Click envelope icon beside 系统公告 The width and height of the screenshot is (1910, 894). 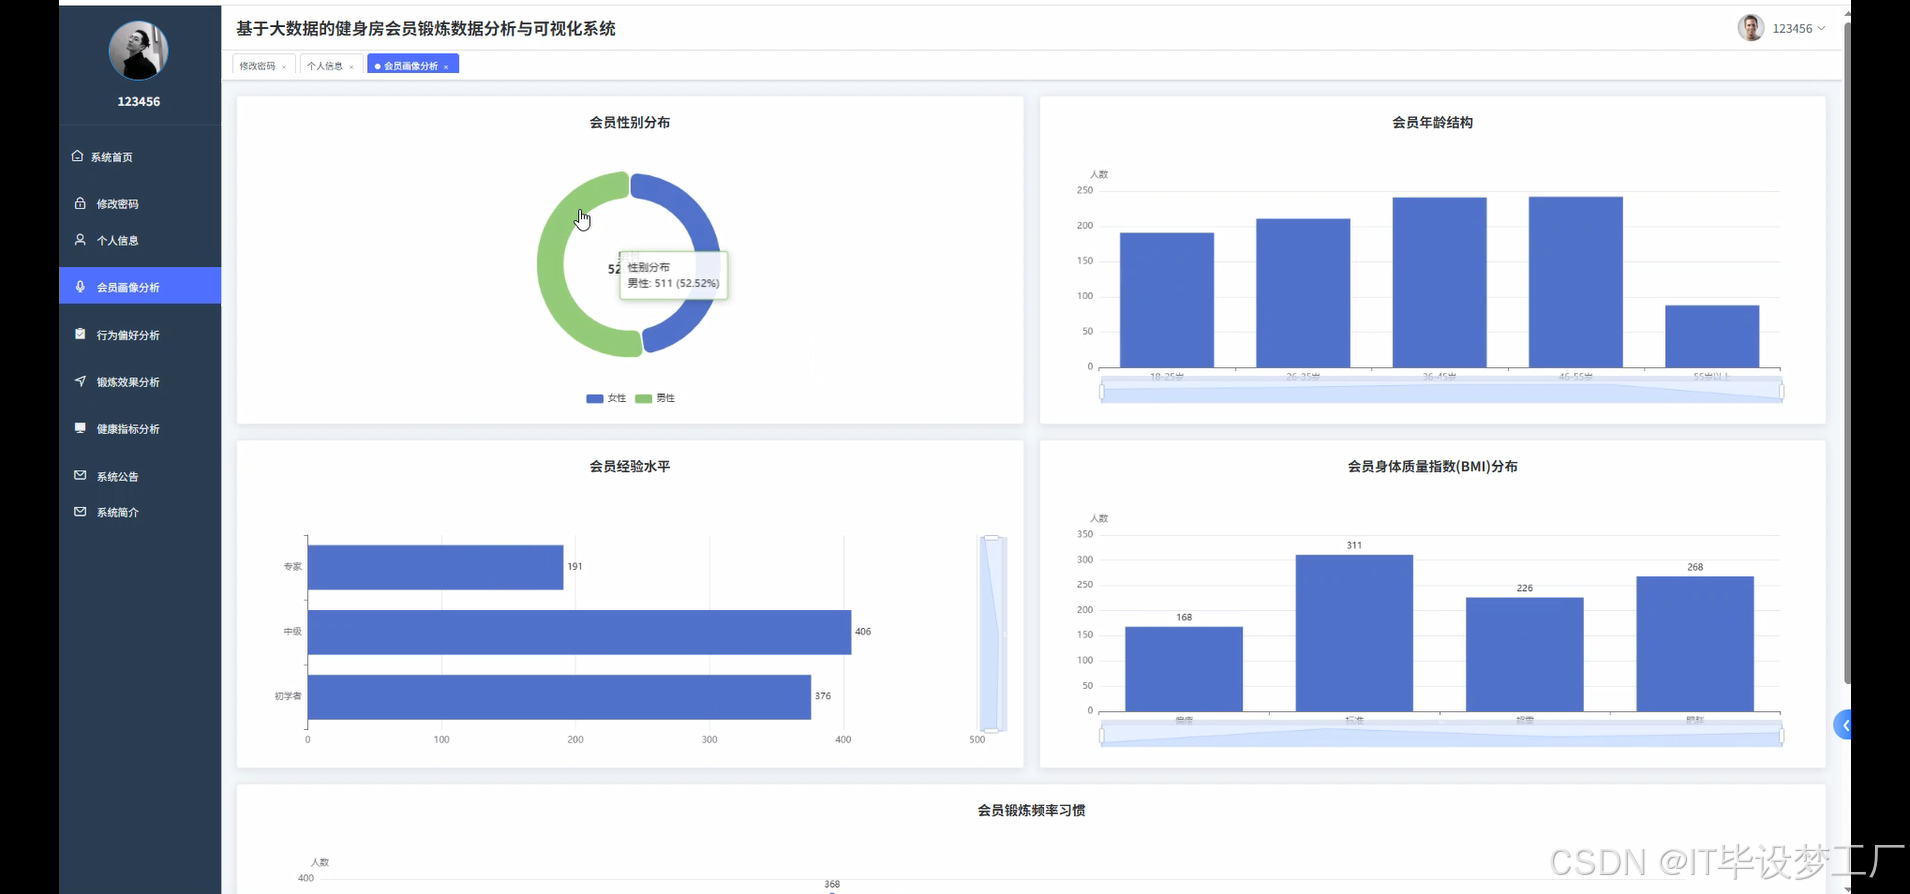(x=80, y=475)
